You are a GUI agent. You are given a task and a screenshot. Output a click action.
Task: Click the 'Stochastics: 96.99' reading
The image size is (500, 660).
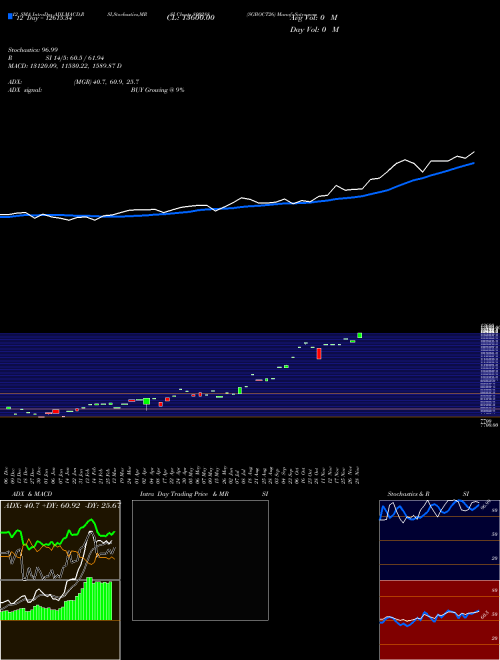33,50
